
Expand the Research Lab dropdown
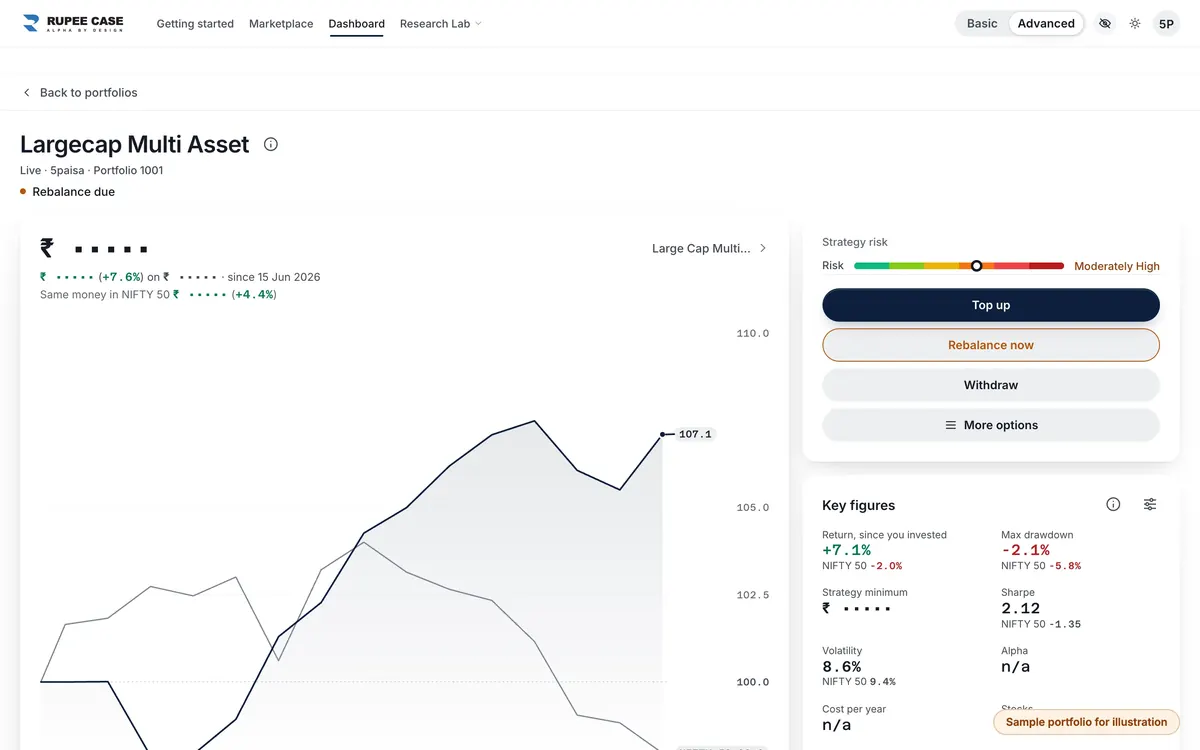441,23
